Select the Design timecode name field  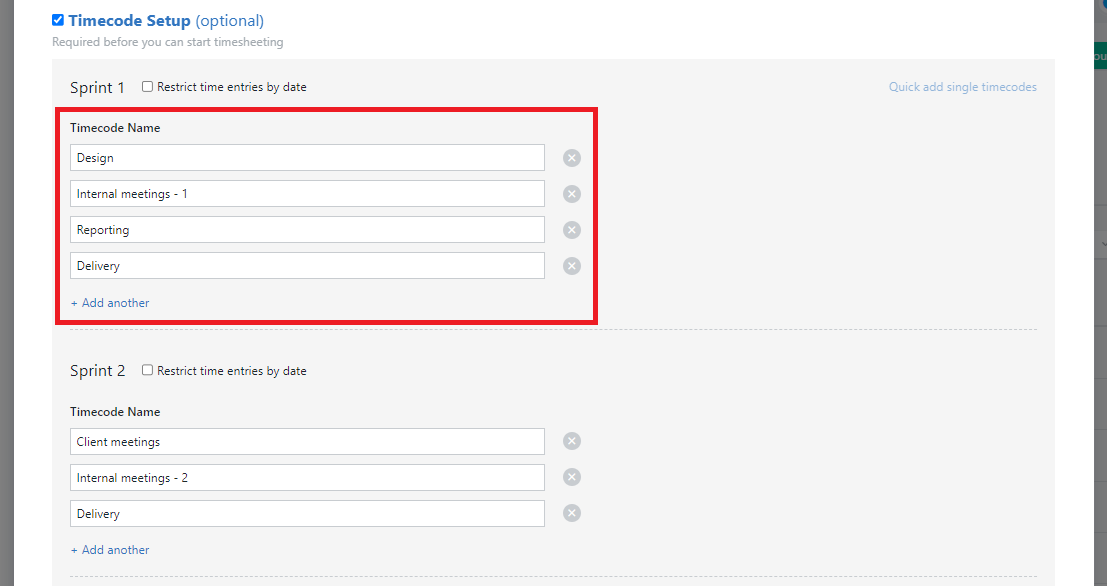click(x=307, y=157)
